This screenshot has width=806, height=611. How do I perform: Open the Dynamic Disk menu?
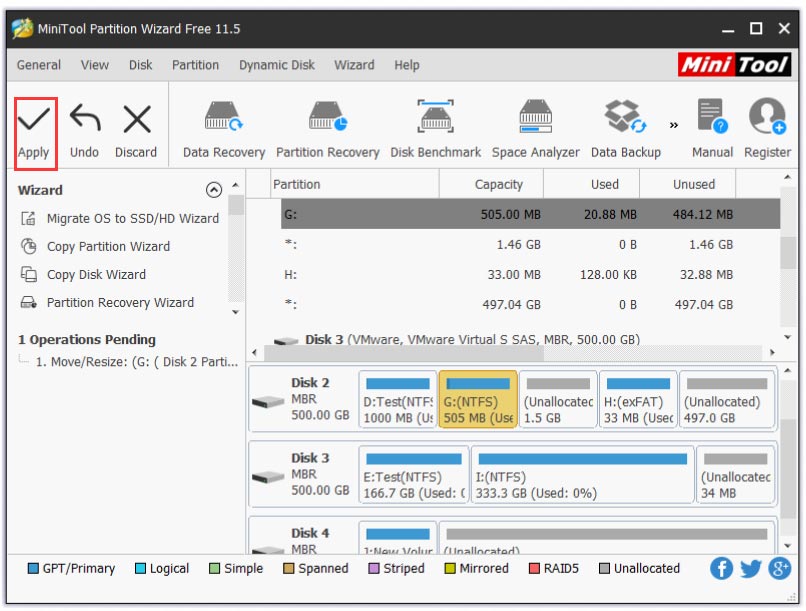(x=277, y=65)
